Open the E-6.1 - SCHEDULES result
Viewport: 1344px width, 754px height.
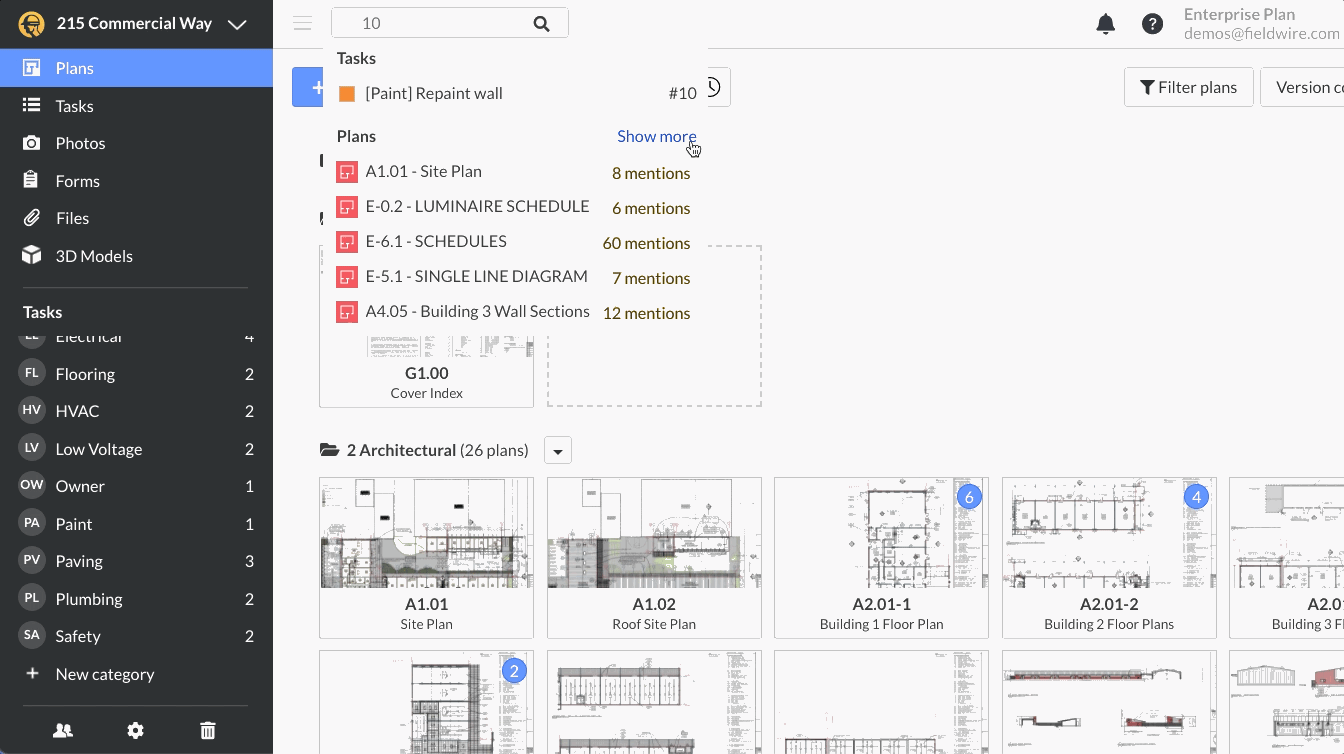[x=517, y=242]
